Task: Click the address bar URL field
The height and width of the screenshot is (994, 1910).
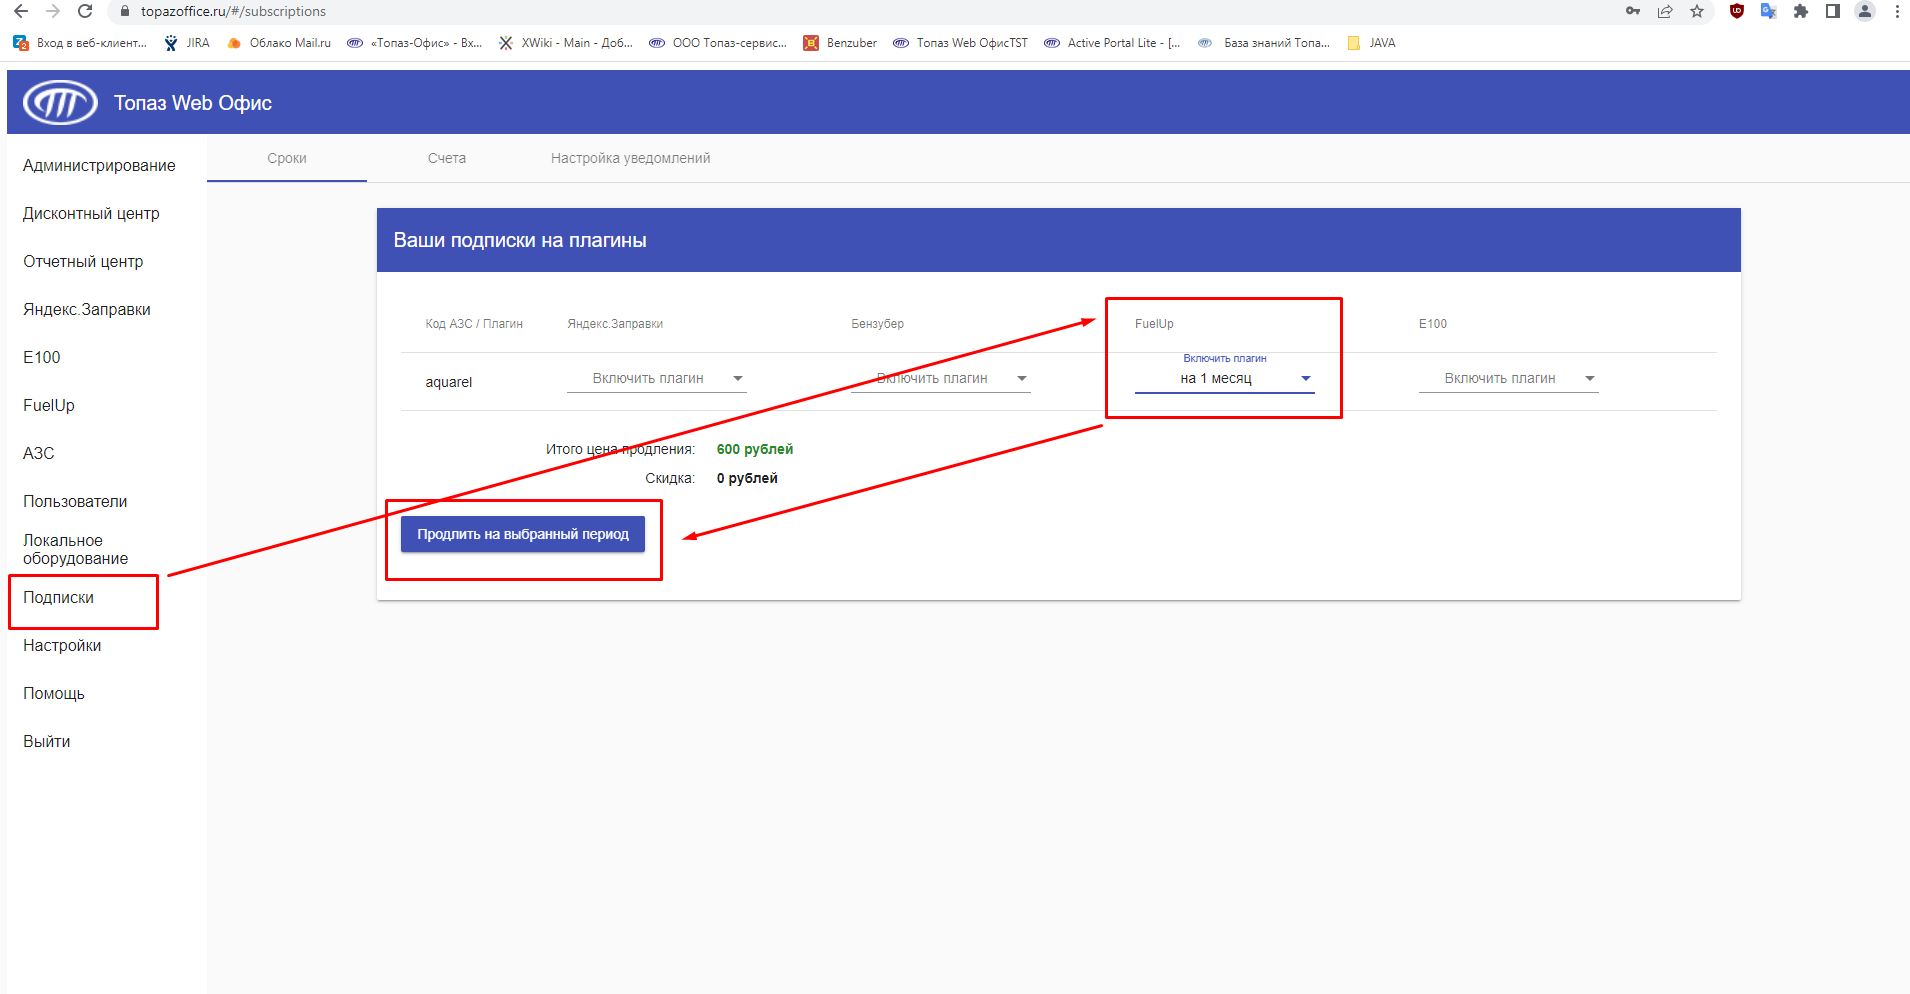Action: (860, 11)
